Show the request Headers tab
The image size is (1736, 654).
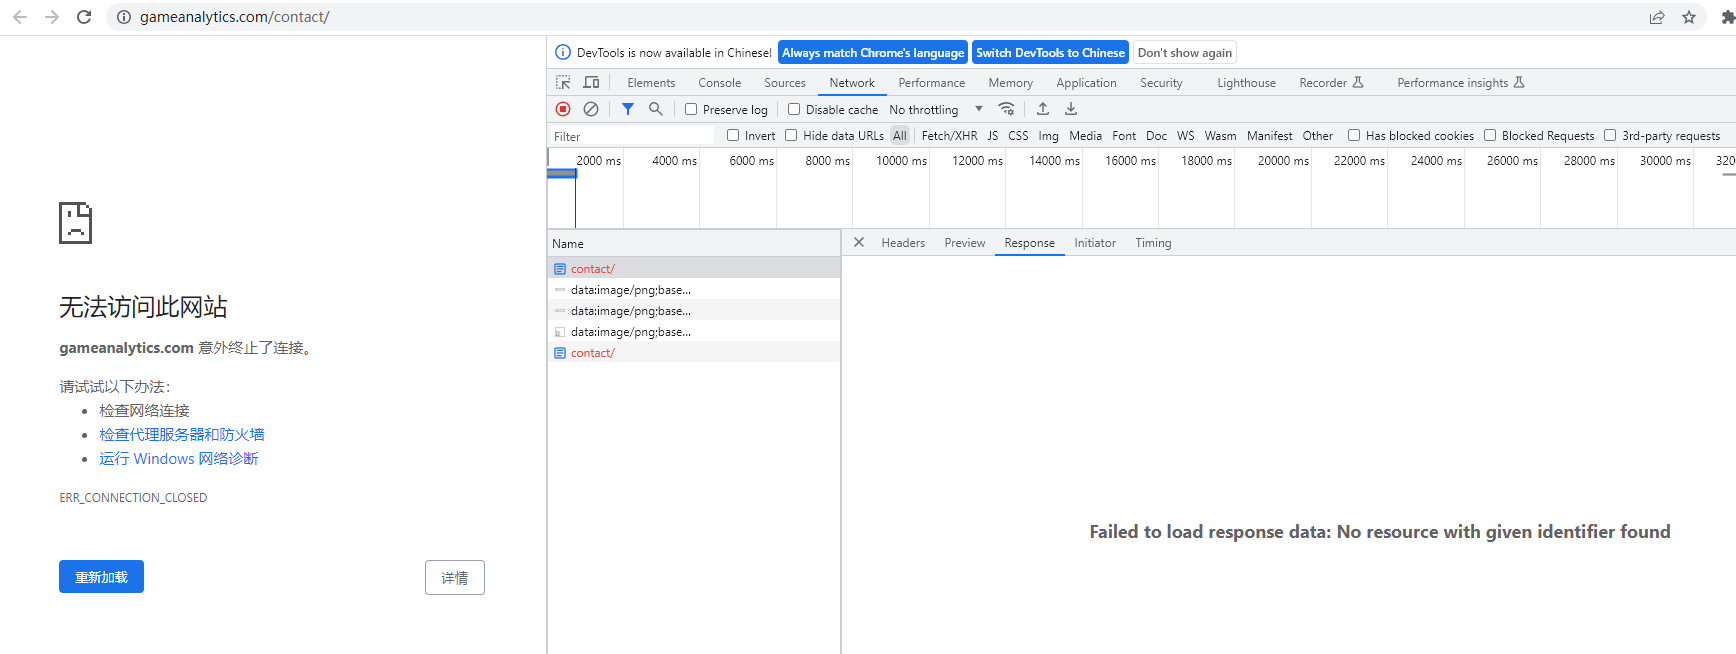pyautogui.click(x=903, y=243)
